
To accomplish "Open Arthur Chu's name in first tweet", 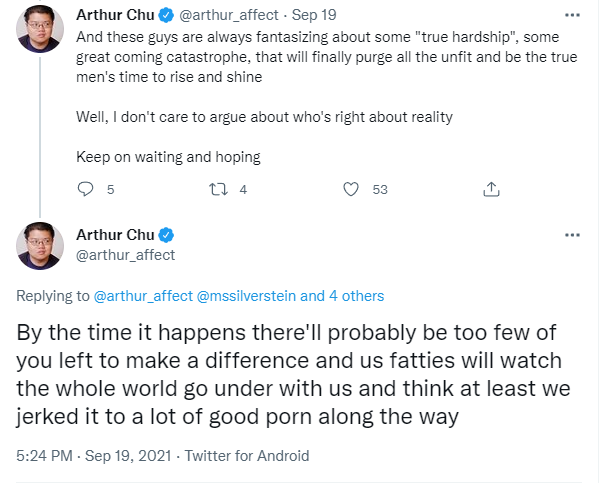I will point(115,15).
